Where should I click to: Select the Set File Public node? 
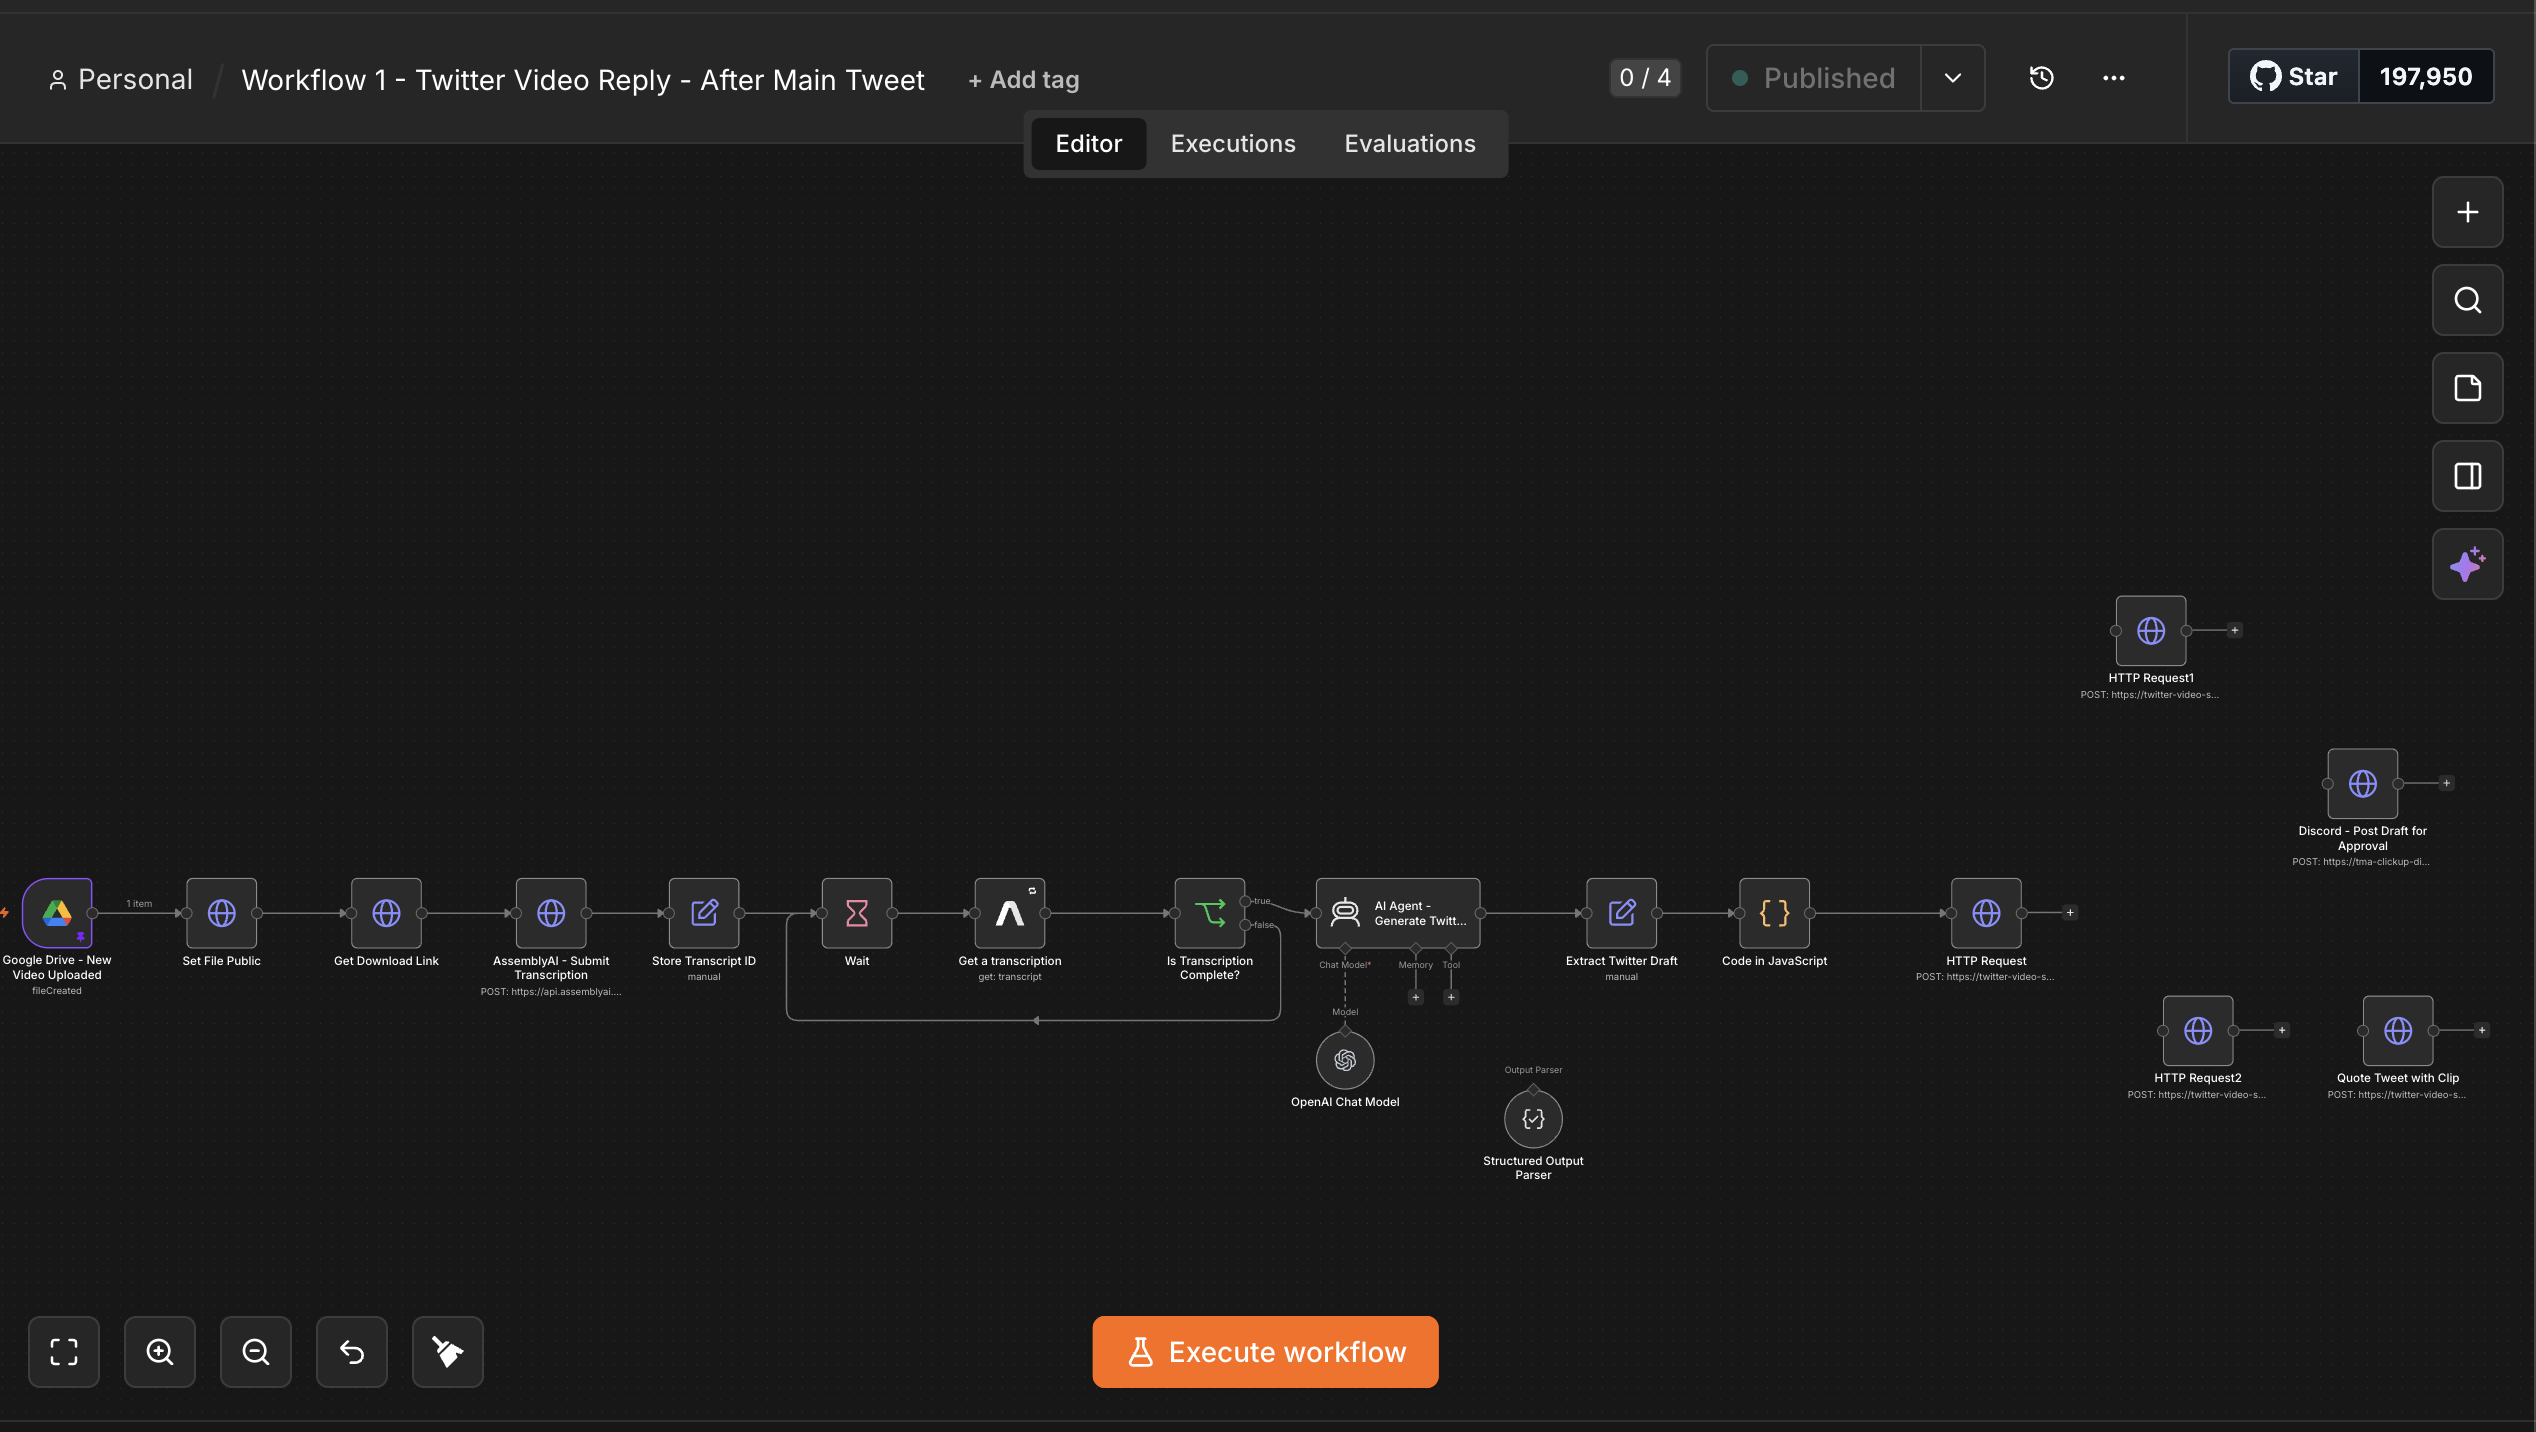coord(221,912)
